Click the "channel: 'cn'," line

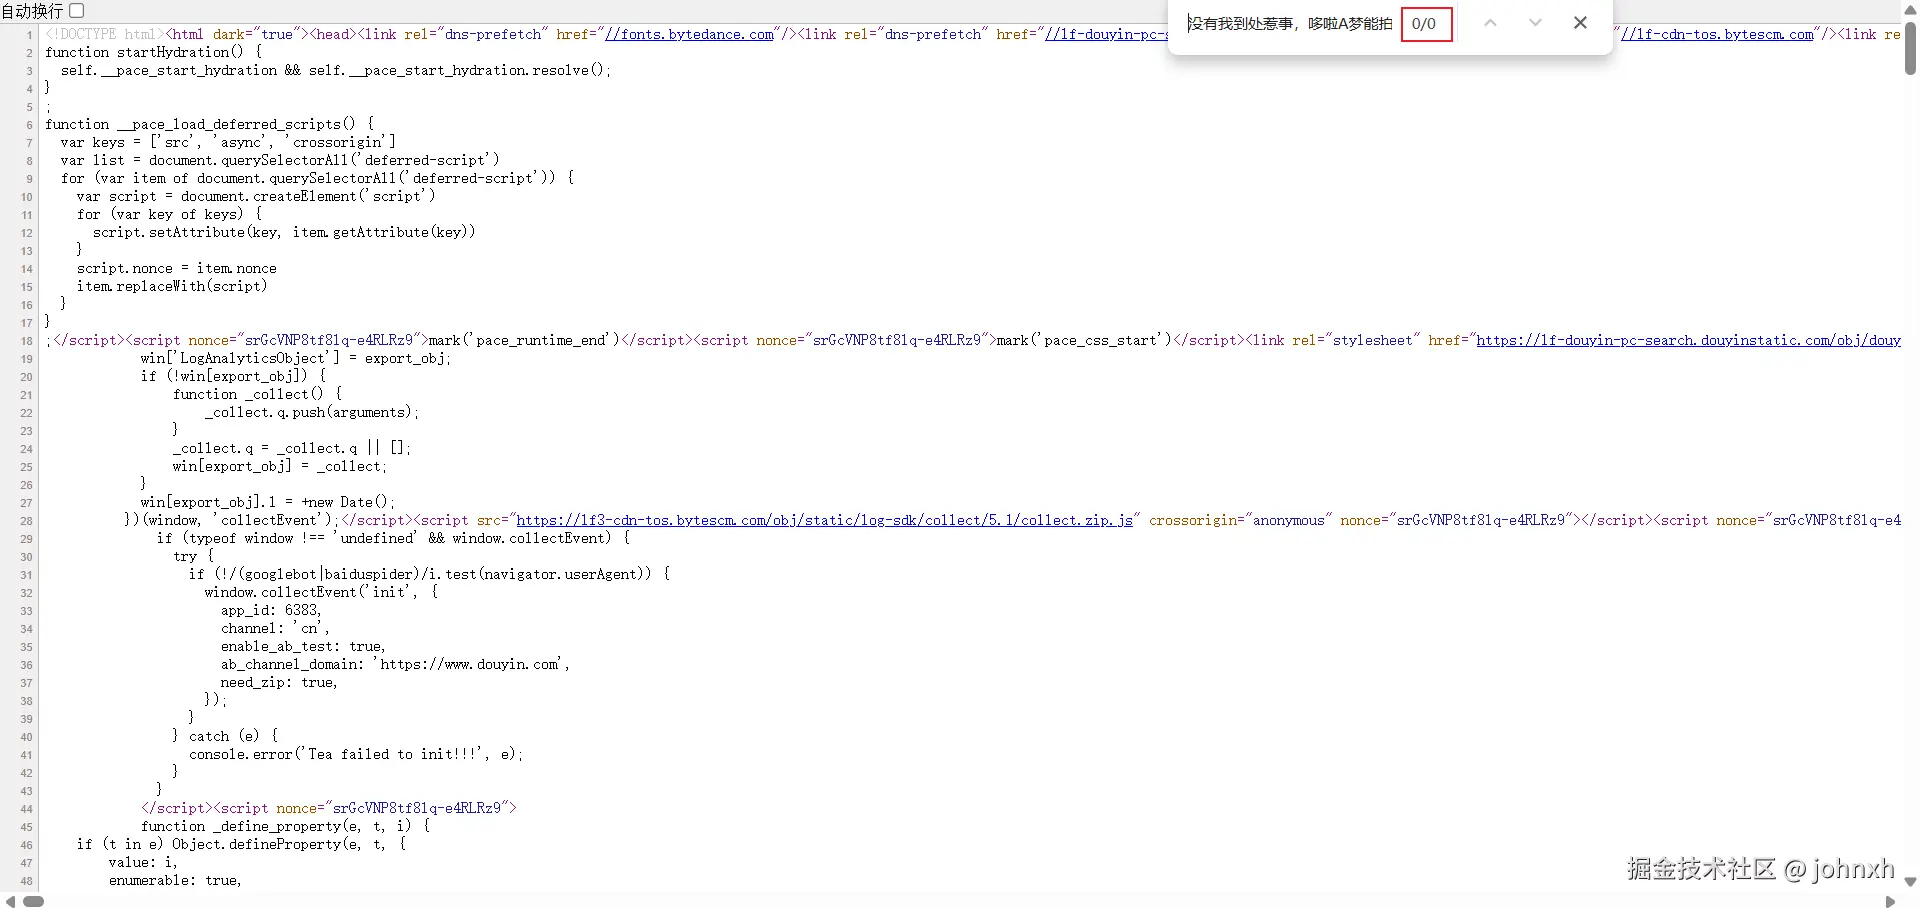click(275, 628)
